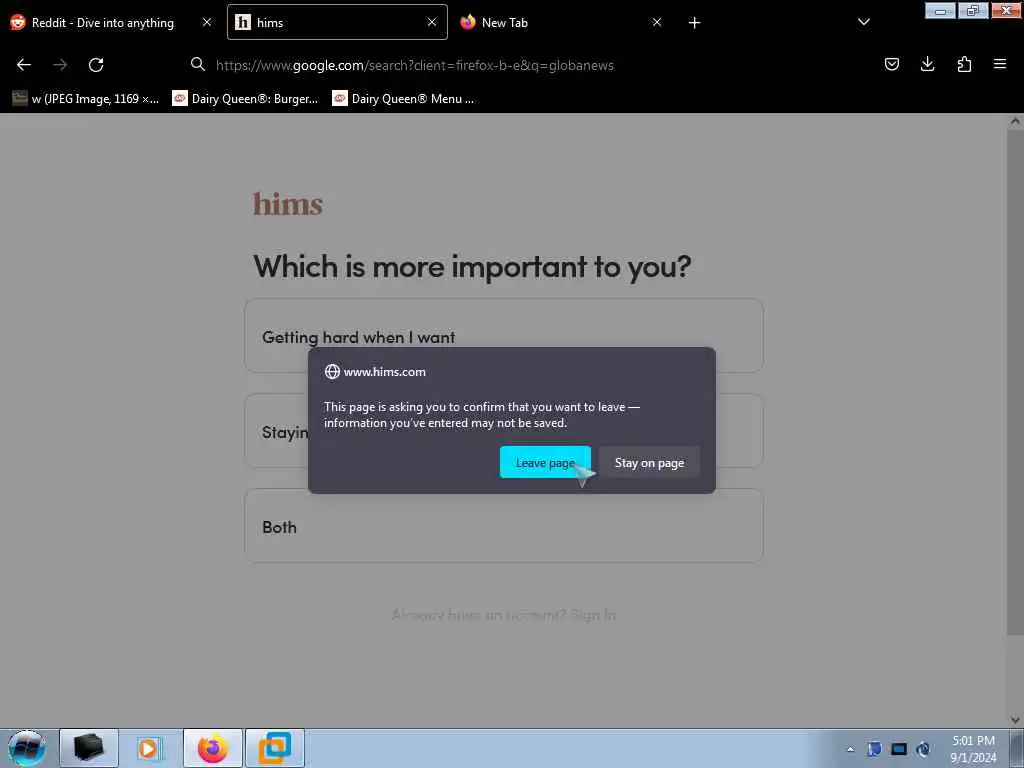Viewport: 1024px width, 768px height.
Task: Open a new tab with plus button
Action: click(694, 23)
